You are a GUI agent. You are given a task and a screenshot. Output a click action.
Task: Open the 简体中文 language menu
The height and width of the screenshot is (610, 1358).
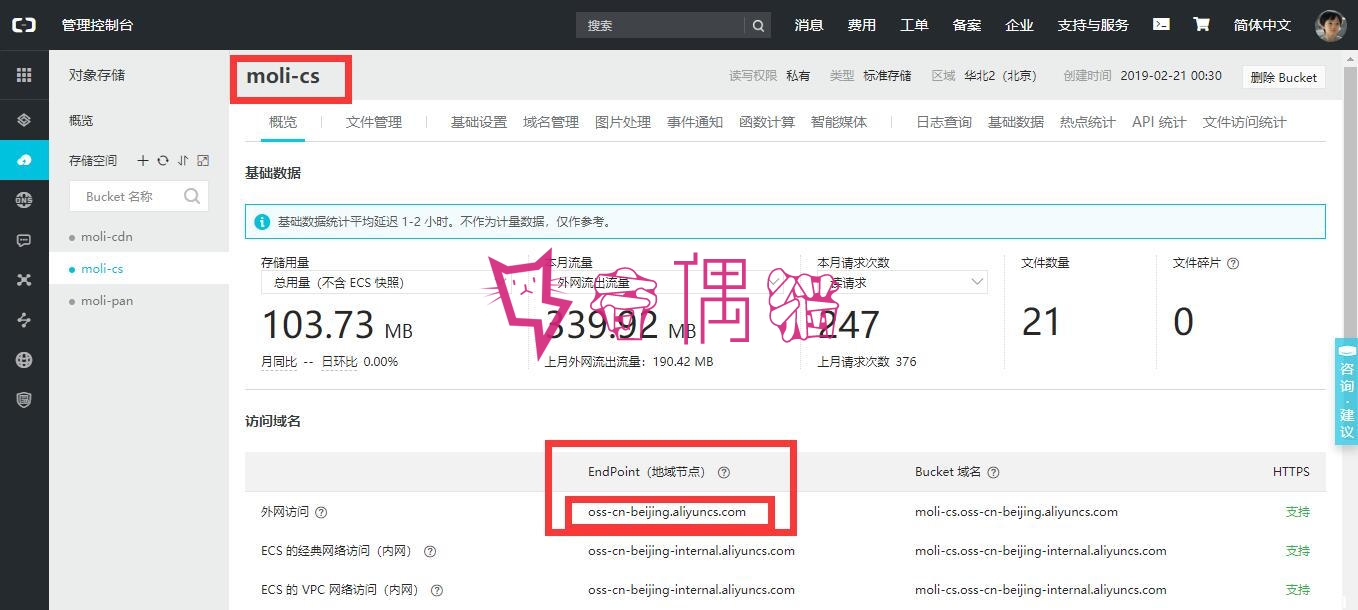tap(1262, 25)
